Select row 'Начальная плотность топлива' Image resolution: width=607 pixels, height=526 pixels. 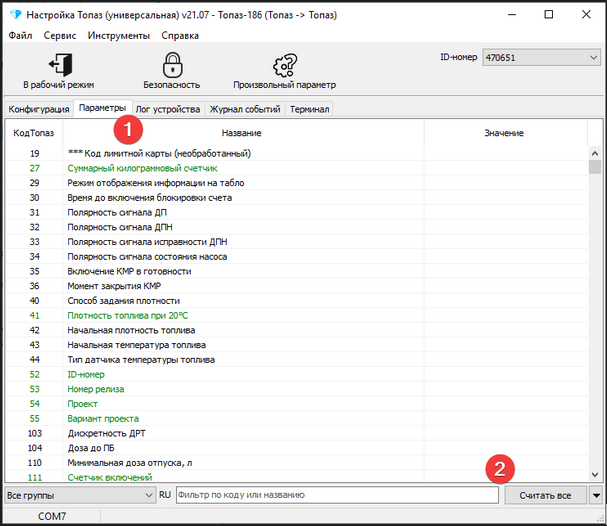point(297,330)
